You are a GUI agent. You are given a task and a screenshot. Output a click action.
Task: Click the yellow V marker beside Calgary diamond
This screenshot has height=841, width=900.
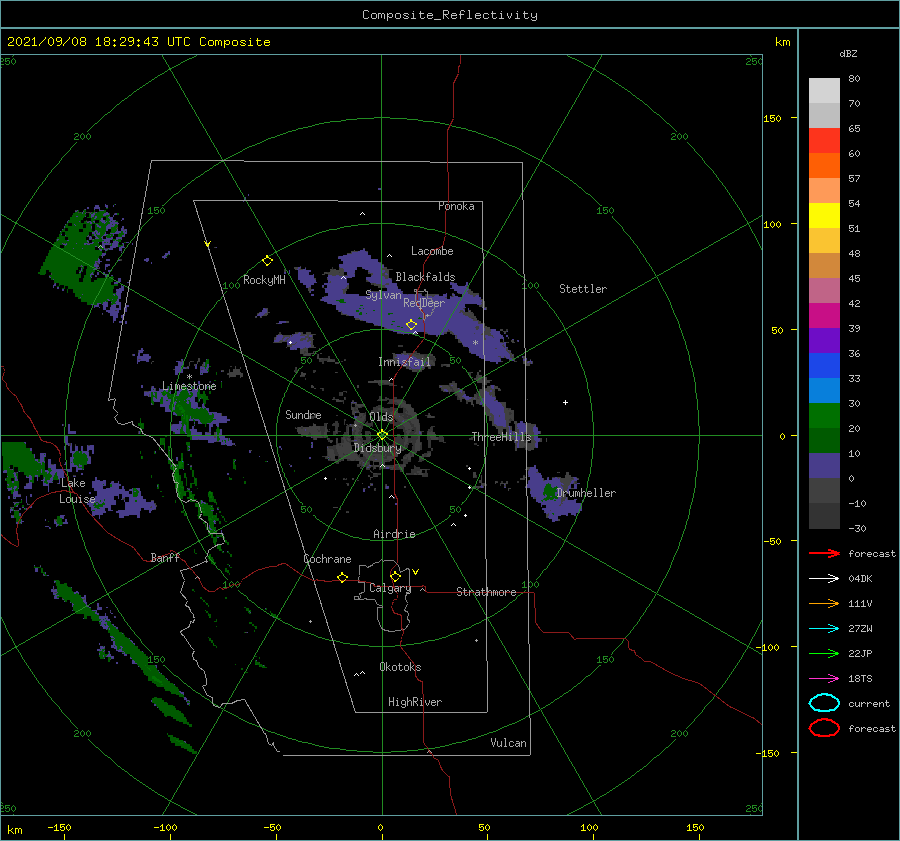[415, 572]
